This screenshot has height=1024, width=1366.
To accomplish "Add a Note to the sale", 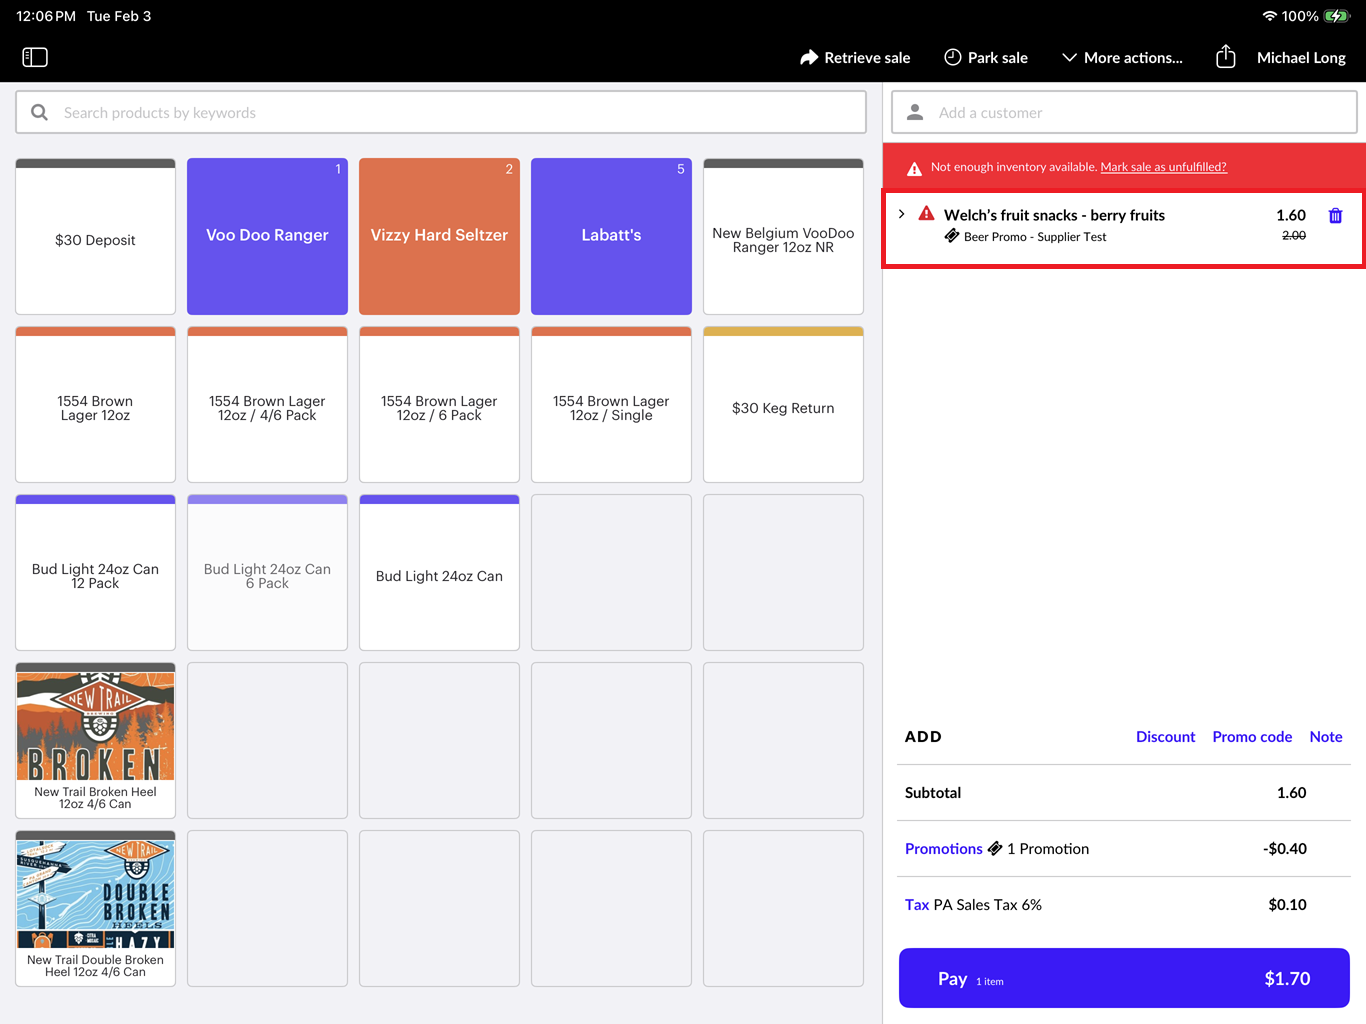I will tap(1326, 737).
